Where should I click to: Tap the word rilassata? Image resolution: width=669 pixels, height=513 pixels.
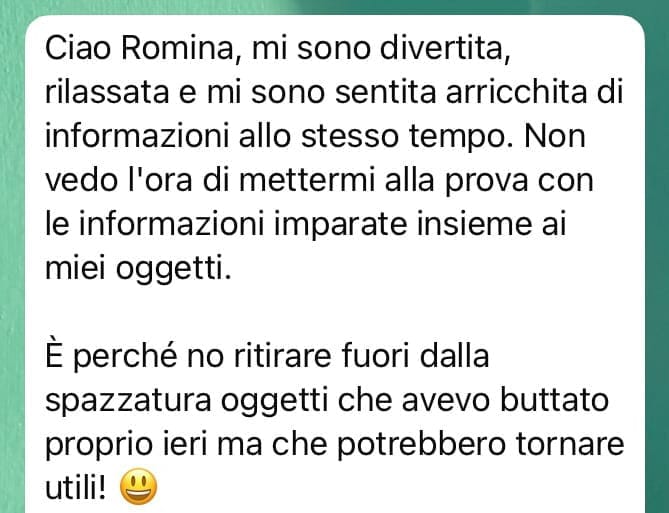107,92
